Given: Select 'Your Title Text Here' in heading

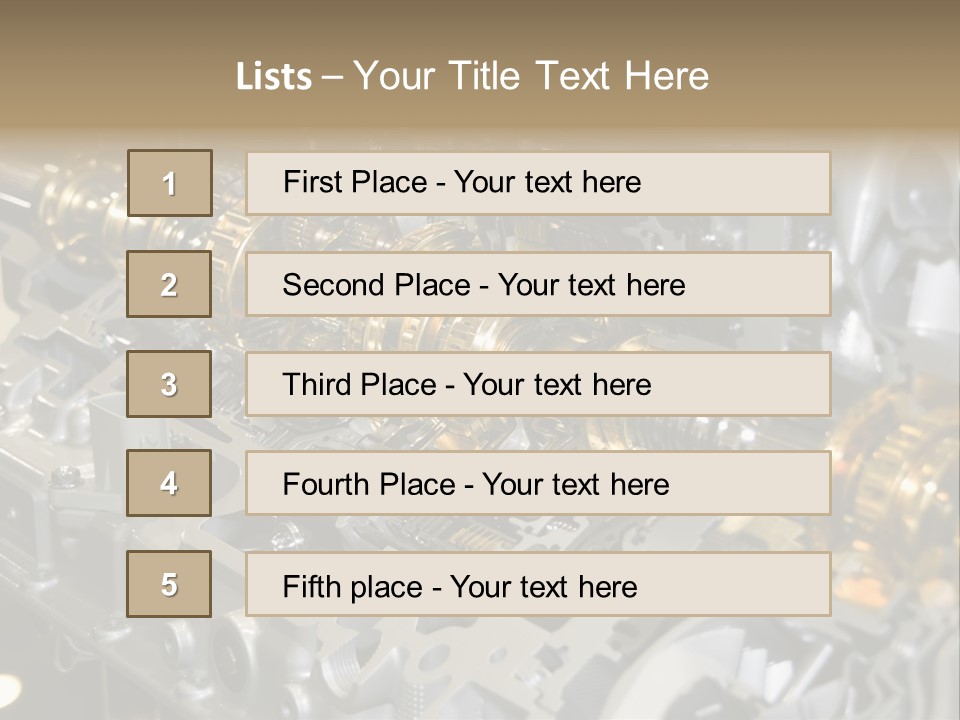Looking at the screenshot, I should coord(531,76).
